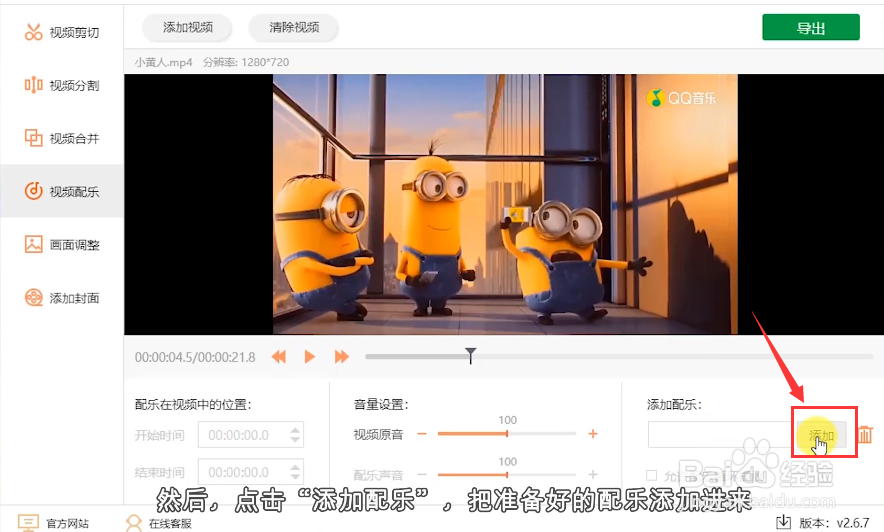Image resolution: width=884 pixels, height=532 pixels.
Task: Click the 添加视频 button
Action: coord(187,27)
